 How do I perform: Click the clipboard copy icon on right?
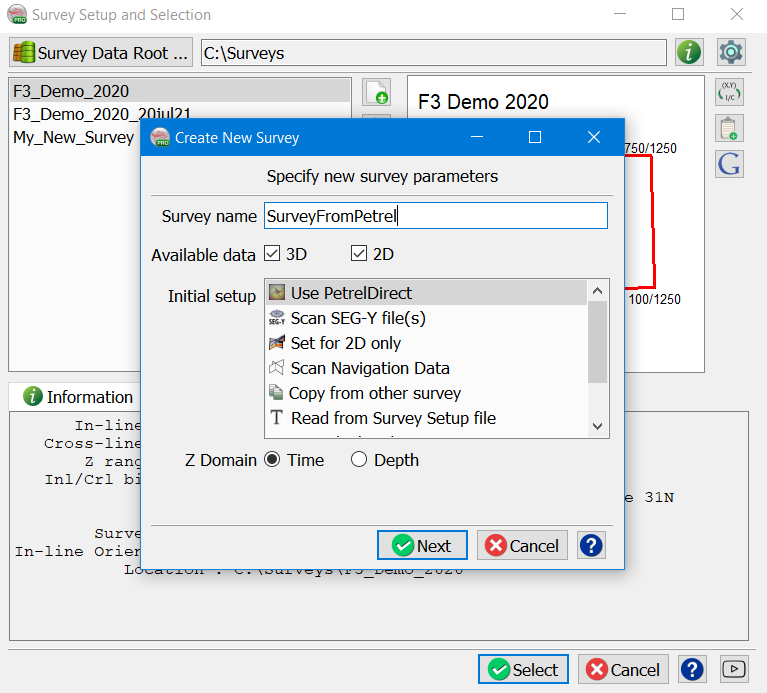[x=729, y=129]
